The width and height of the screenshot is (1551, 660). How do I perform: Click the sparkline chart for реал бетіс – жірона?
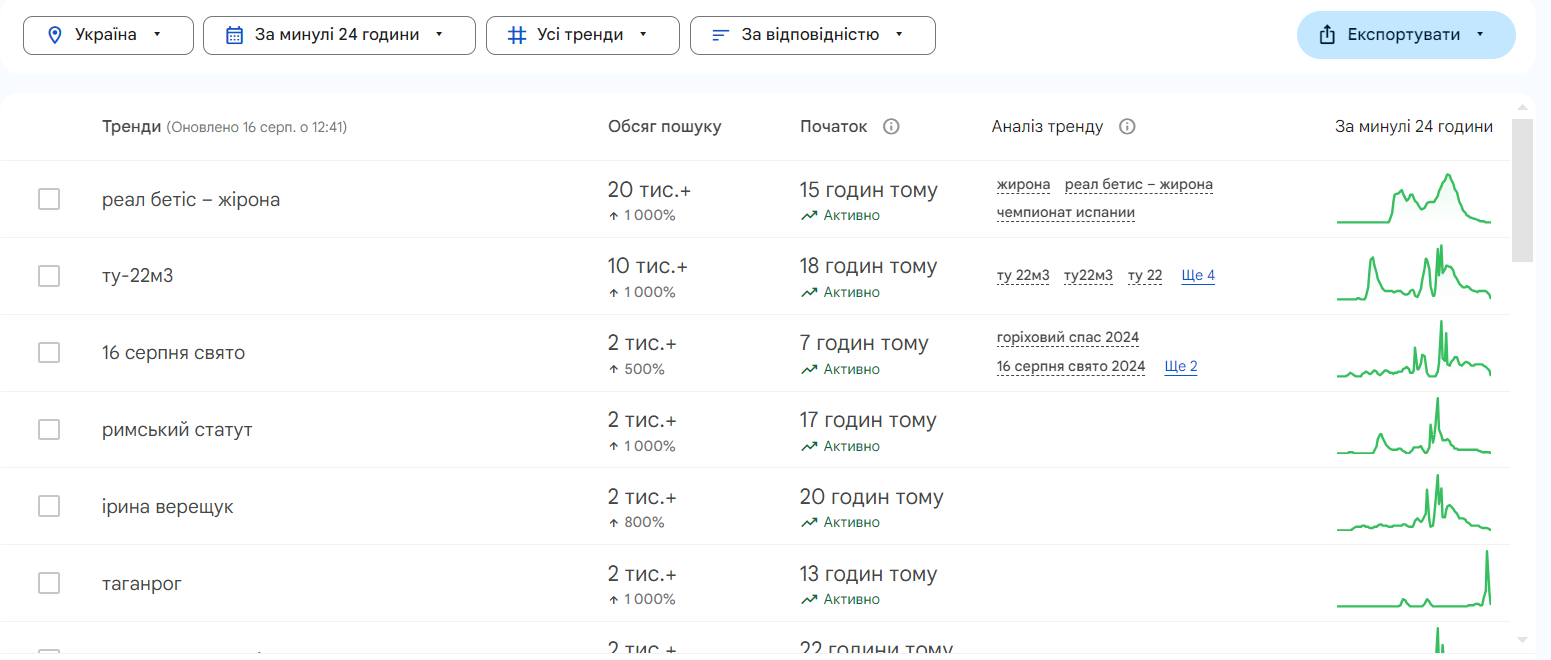point(1414,198)
